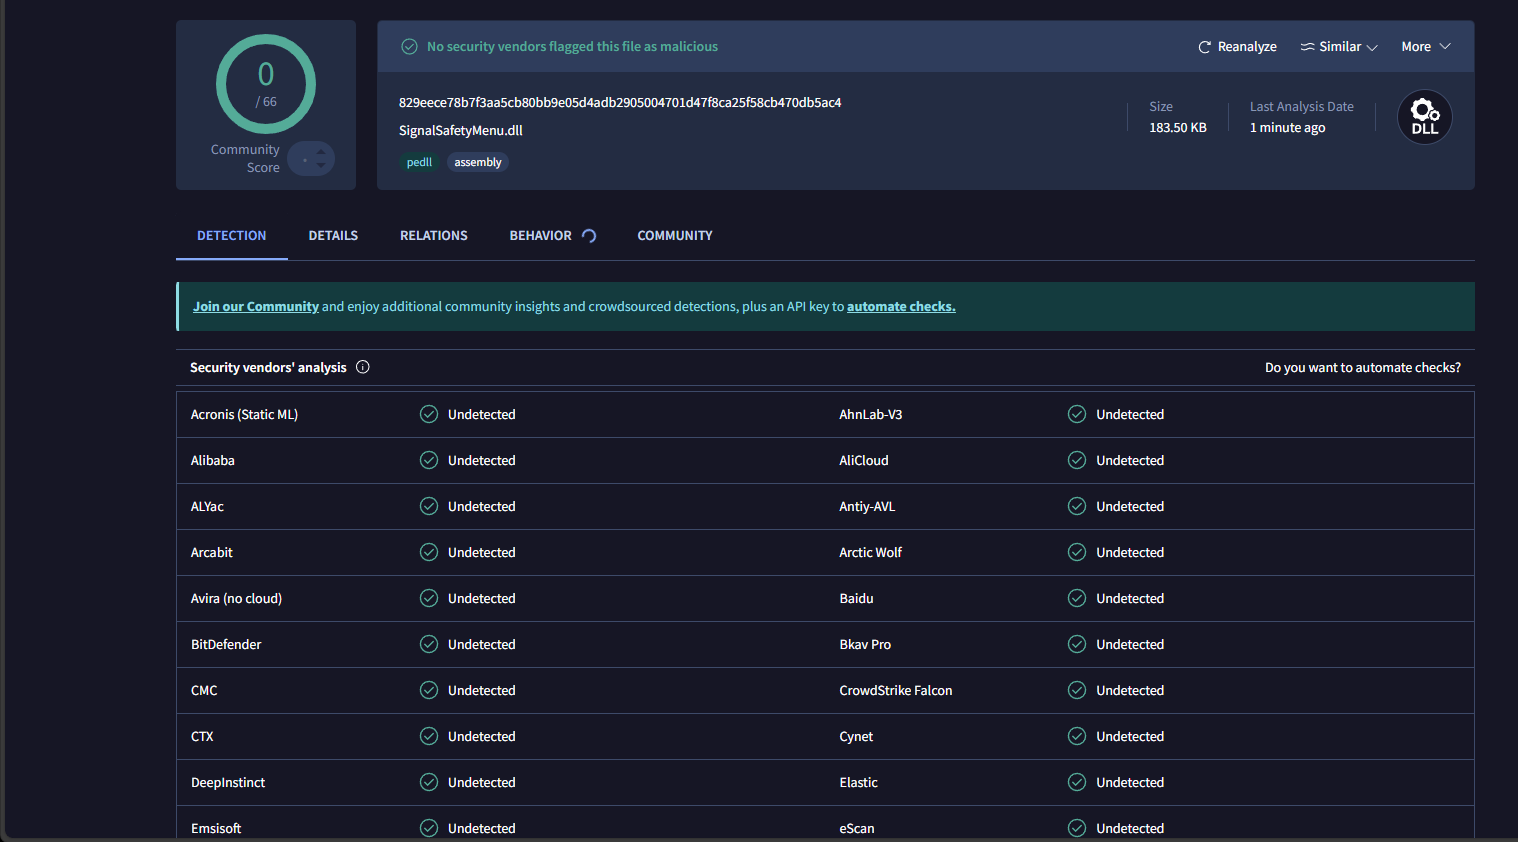The image size is (1518, 842).
Task: Open the Community tab
Action: (x=674, y=235)
